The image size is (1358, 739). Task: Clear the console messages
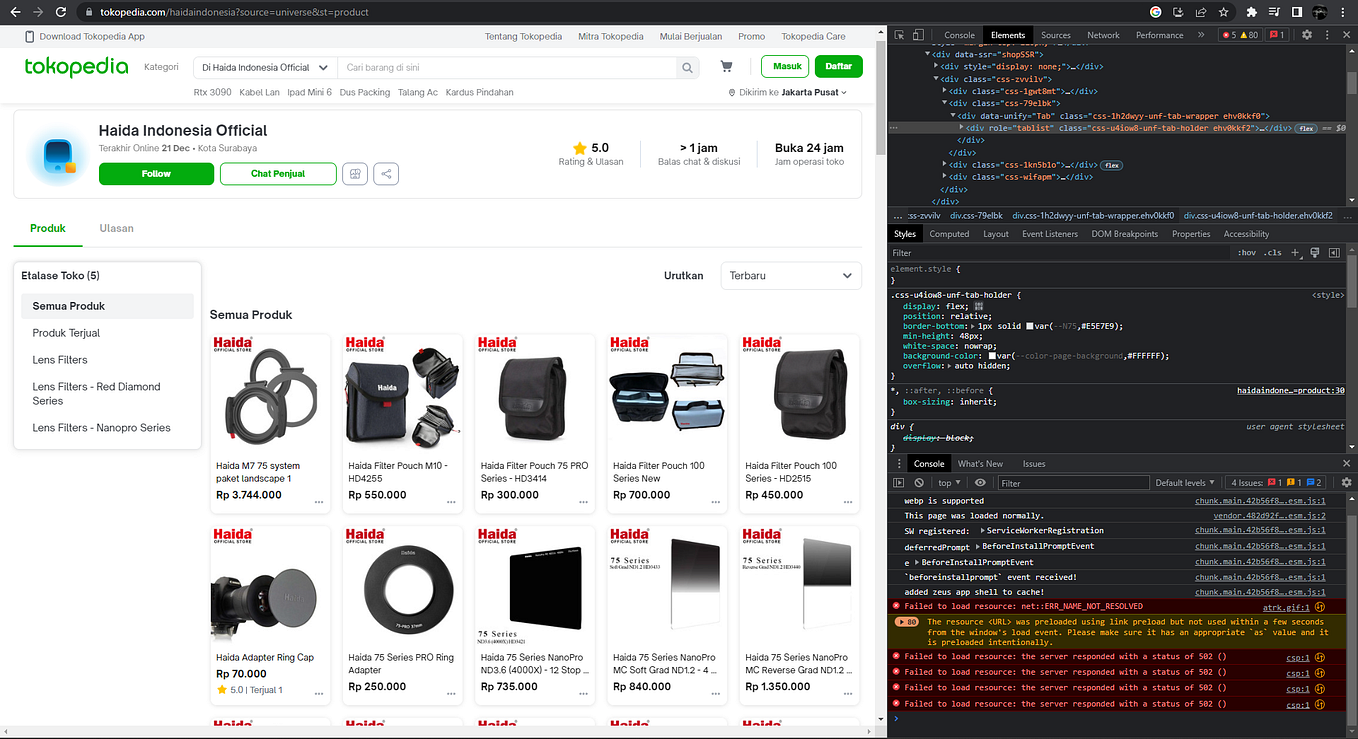tap(919, 482)
